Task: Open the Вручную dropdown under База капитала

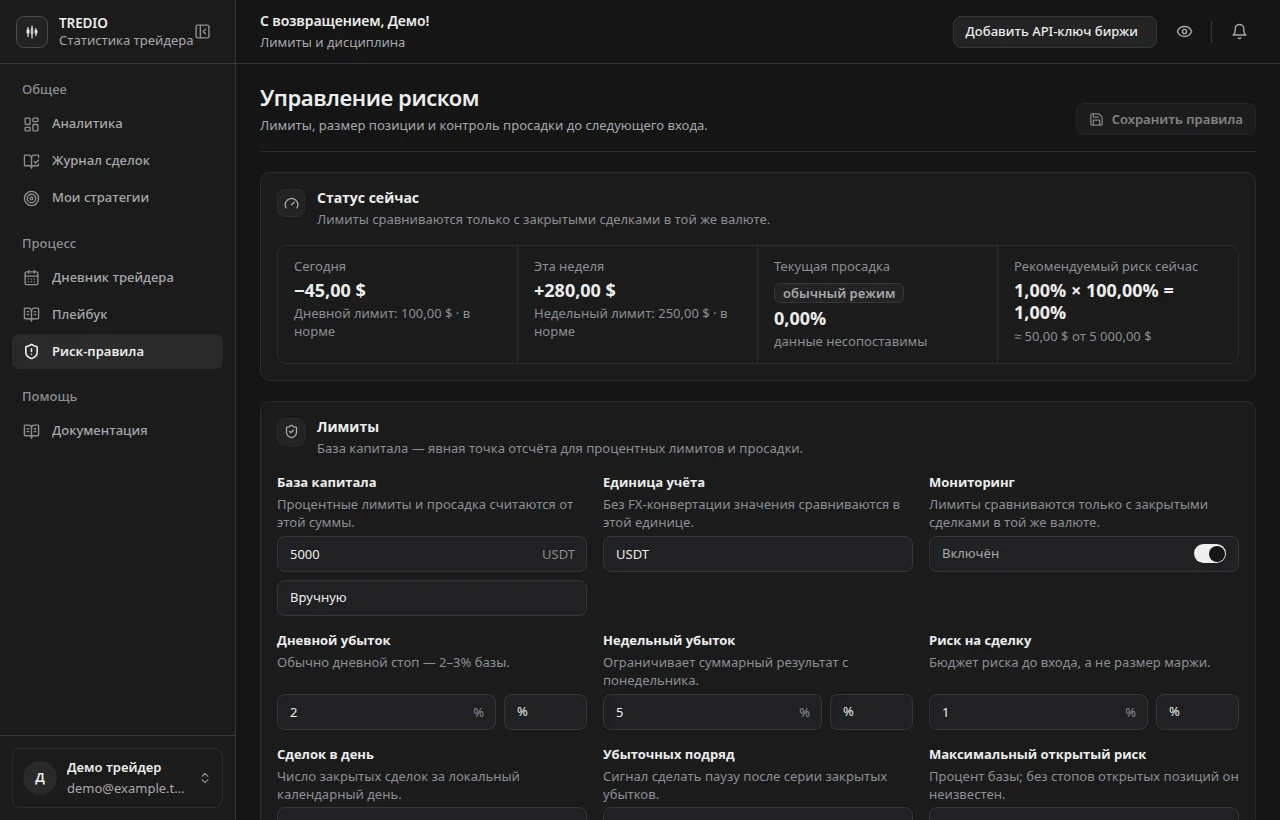Action: tap(432, 598)
